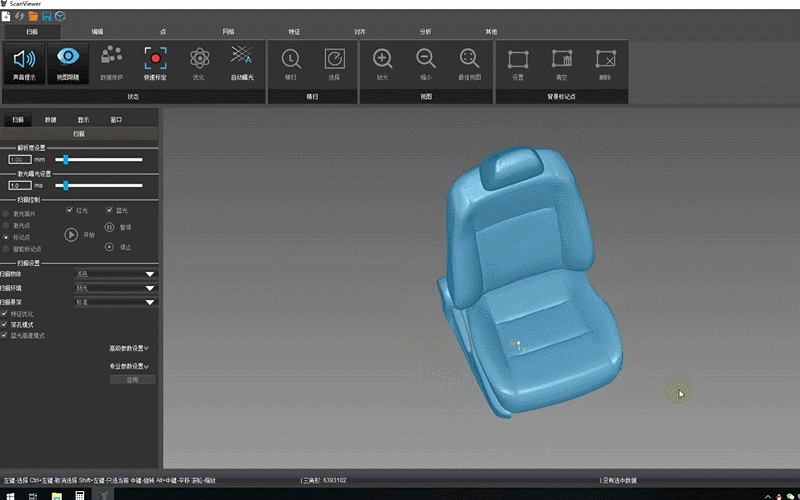Click the 优化 atom-shaped optimize icon
The height and width of the screenshot is (500, 800).
click(x=198, y=63)
